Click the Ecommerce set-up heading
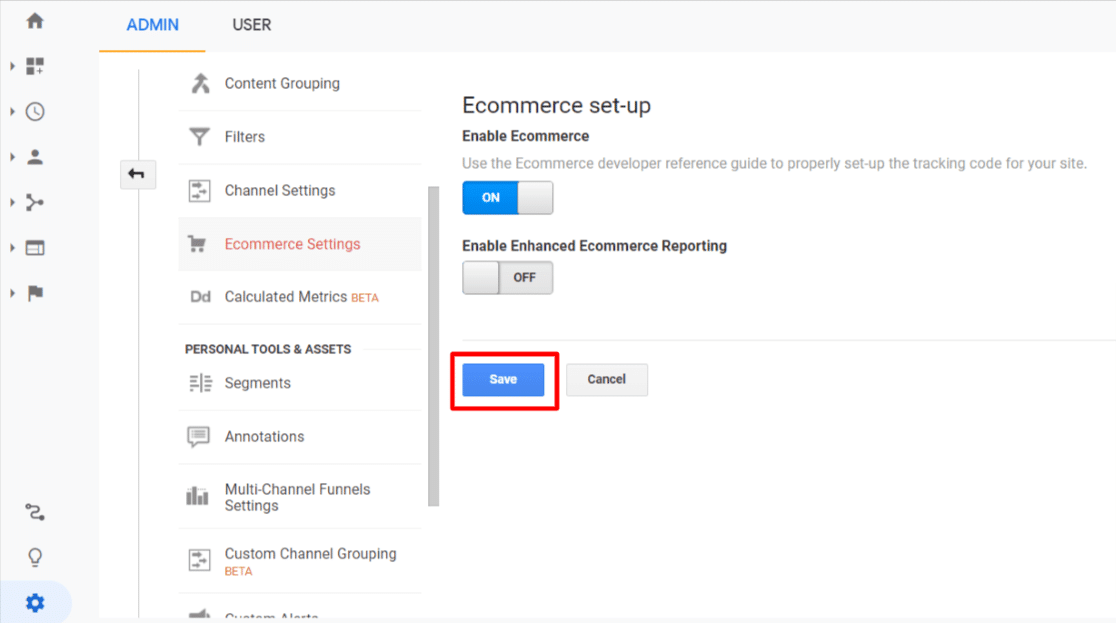This screenshot has width=1116, height=623. click(557, 105)
